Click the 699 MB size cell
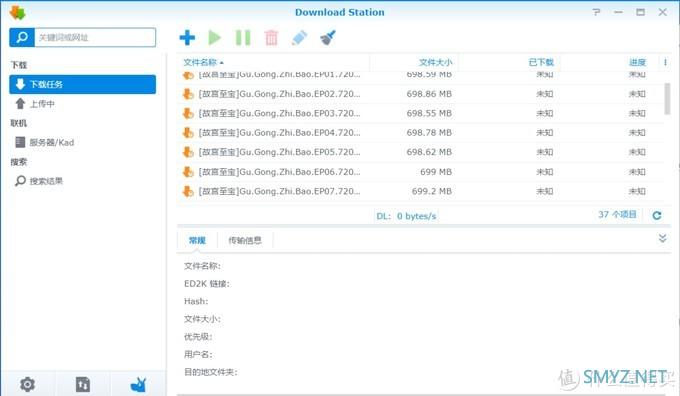Screen dimensions: 680x396 [x=436, y=172]
